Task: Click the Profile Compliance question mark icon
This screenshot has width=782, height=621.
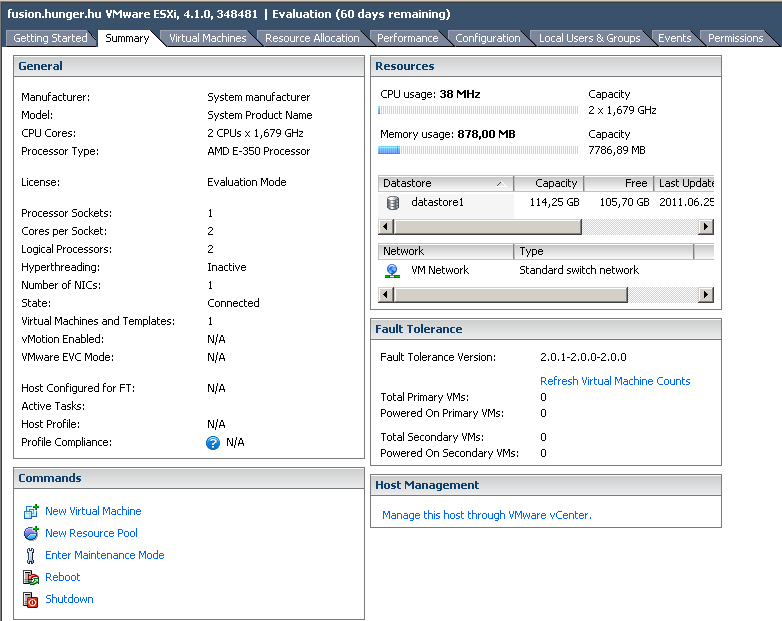Action: [x=213, y=442]
